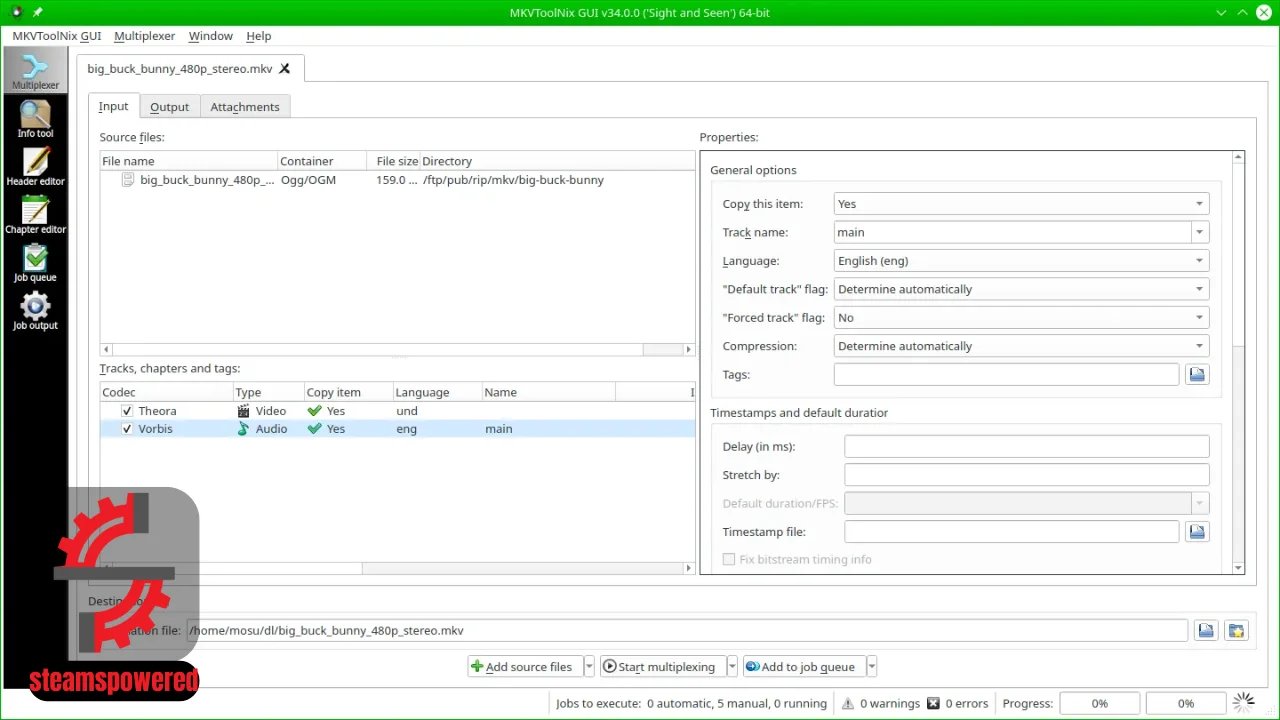This screenshot has width=1280, height=720.
Task: Open the Info tool
Action: pos(35,120)
